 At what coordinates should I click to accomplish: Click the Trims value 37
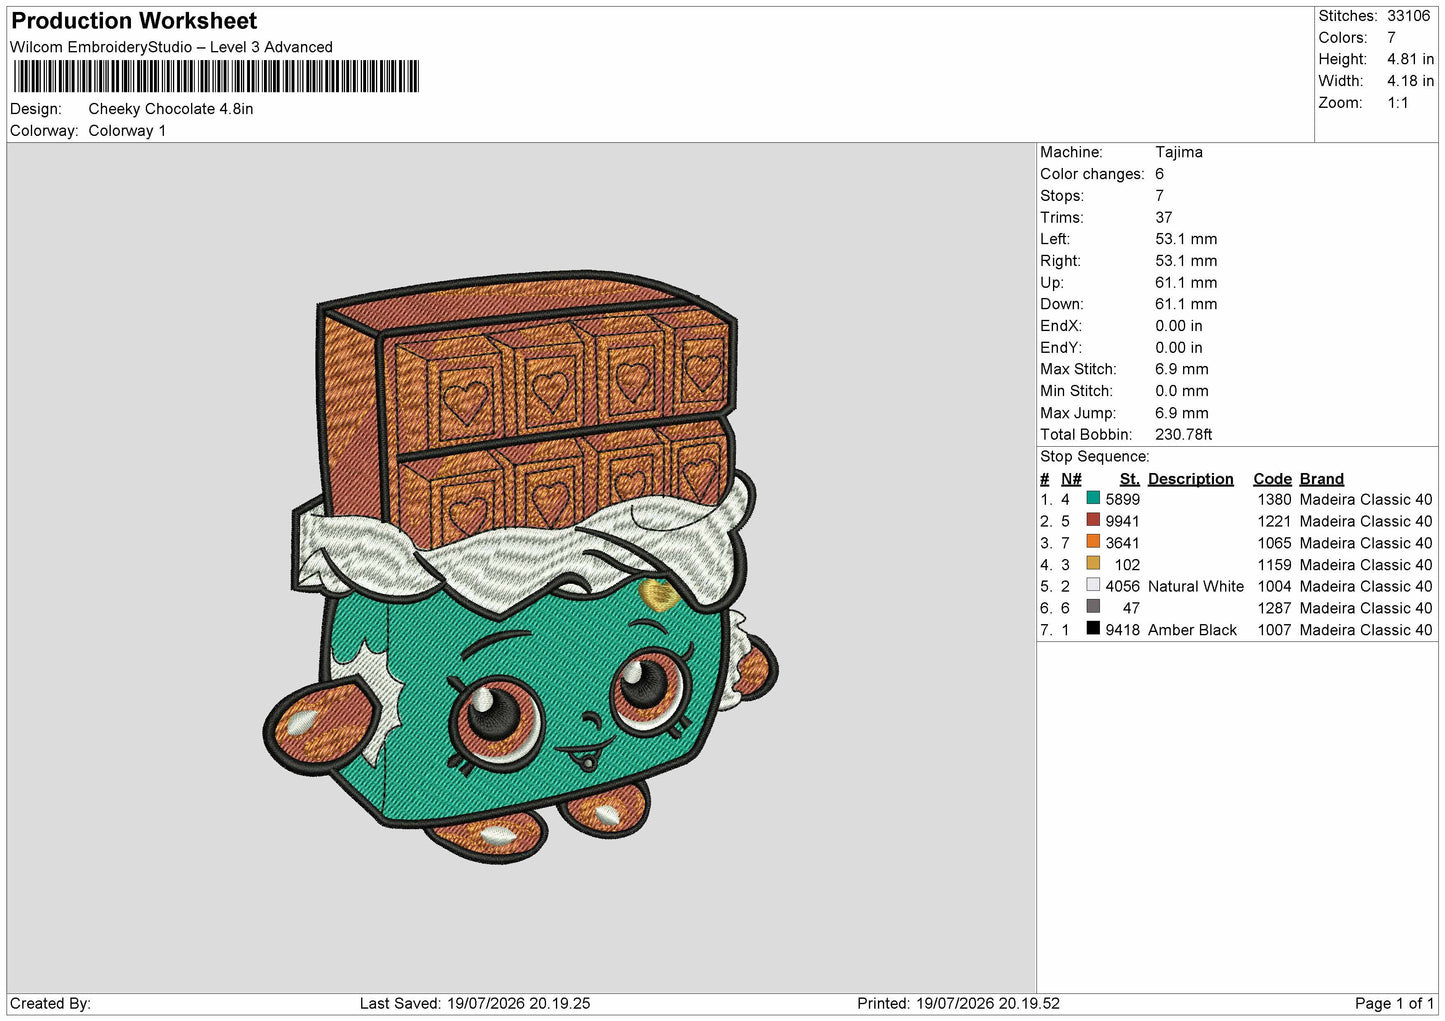(1163, 218)
